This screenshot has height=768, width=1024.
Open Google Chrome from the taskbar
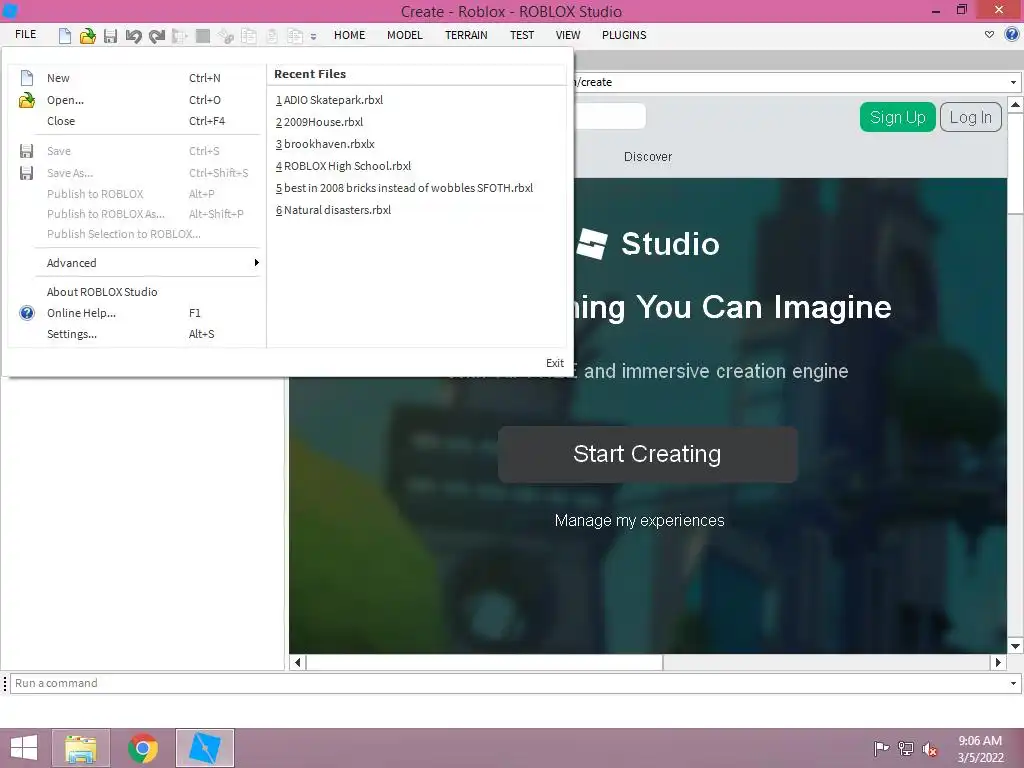click(143, 748)
